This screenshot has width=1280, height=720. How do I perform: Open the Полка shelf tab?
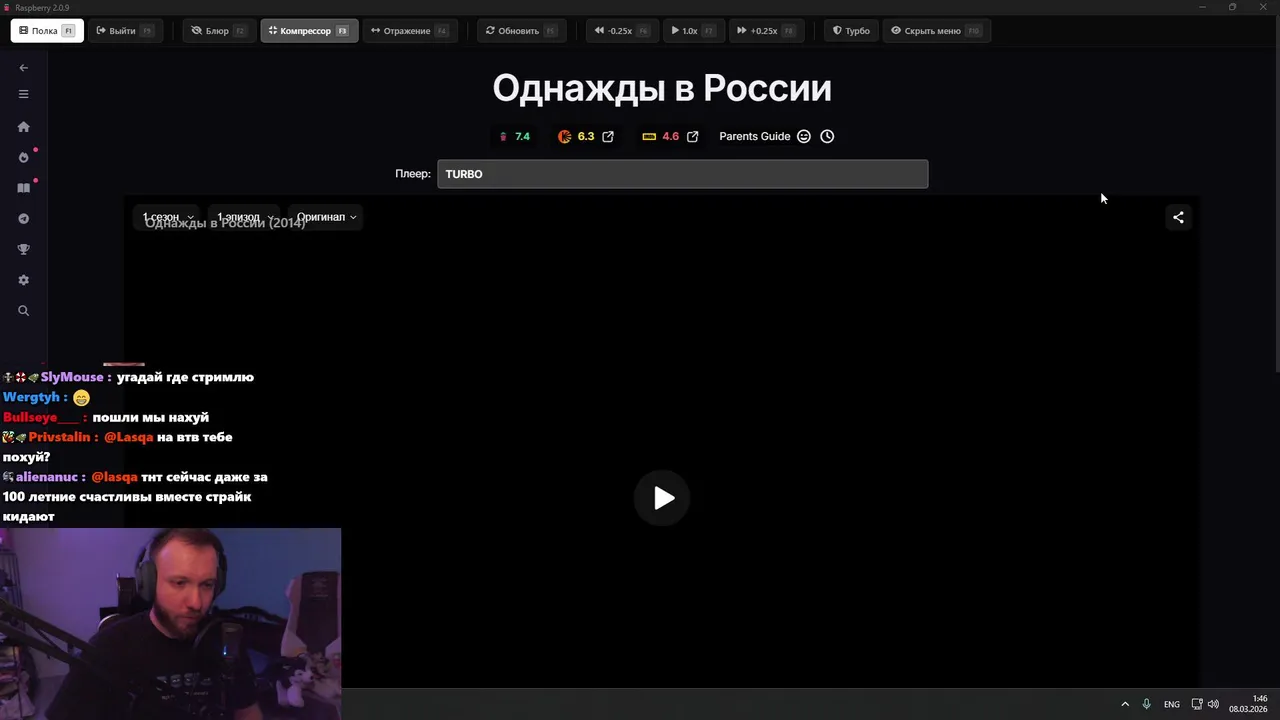pyautogui.click(x=46, y=31)
